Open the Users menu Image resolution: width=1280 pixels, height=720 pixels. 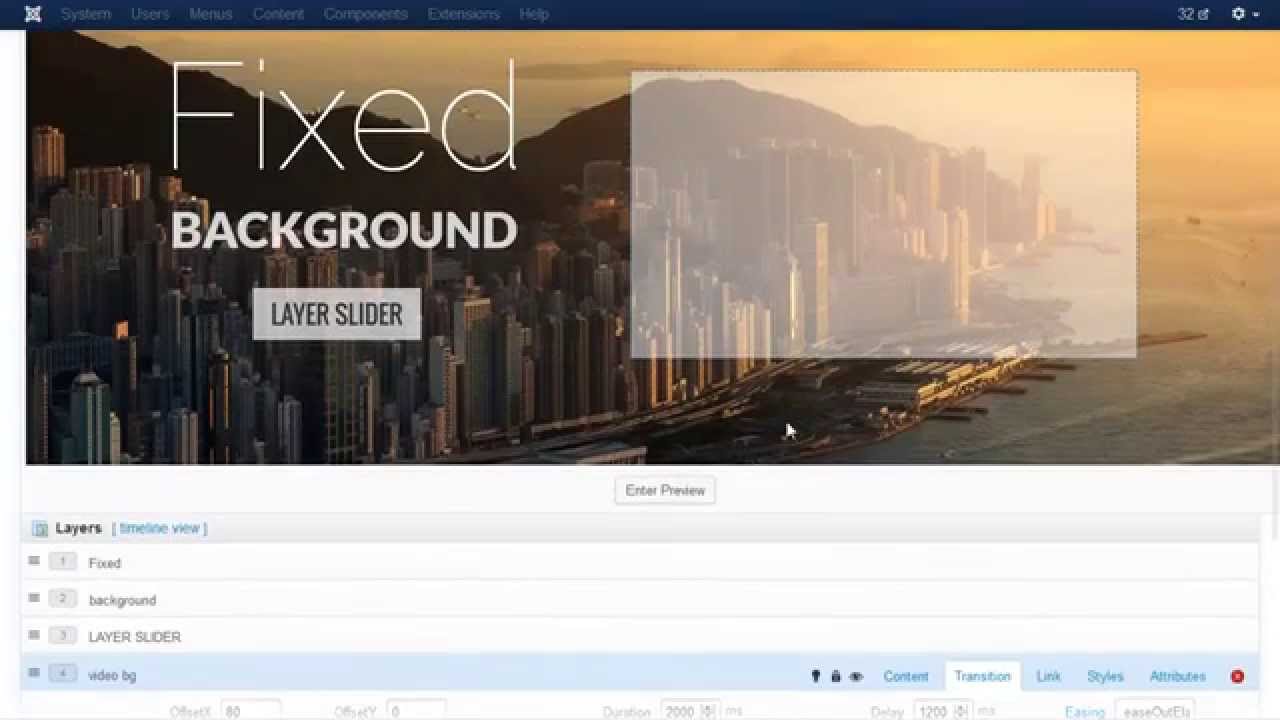pyautogui.click(x=150, y=14)
